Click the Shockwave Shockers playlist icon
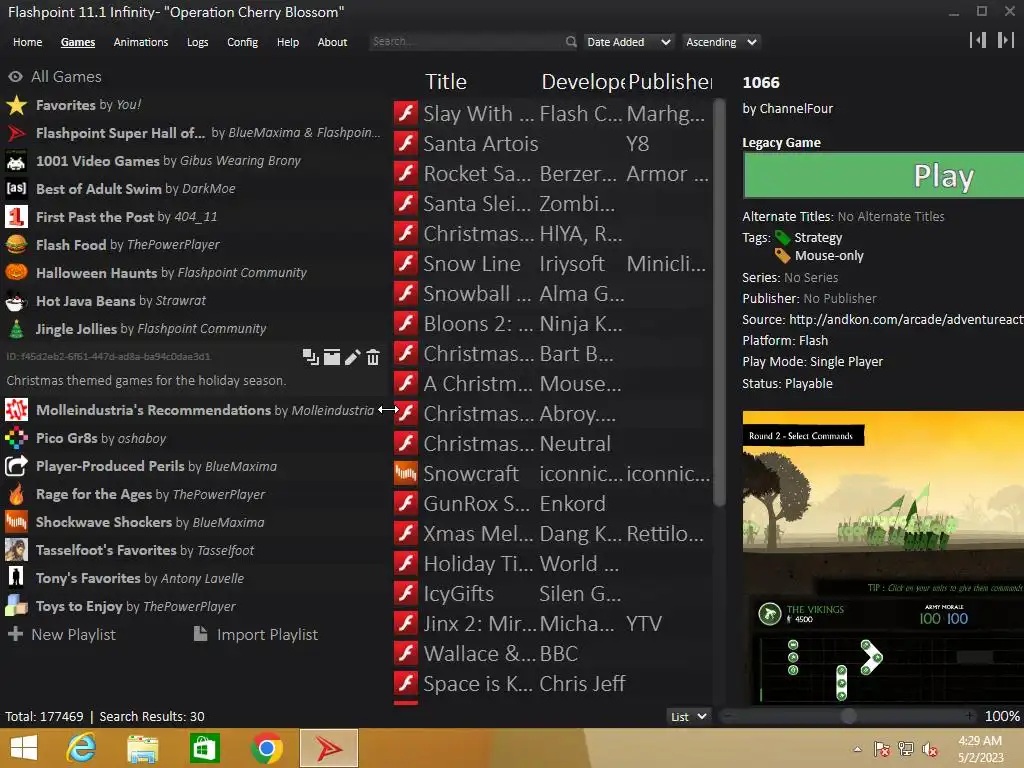1024x768 pixels. click(16, 522)
